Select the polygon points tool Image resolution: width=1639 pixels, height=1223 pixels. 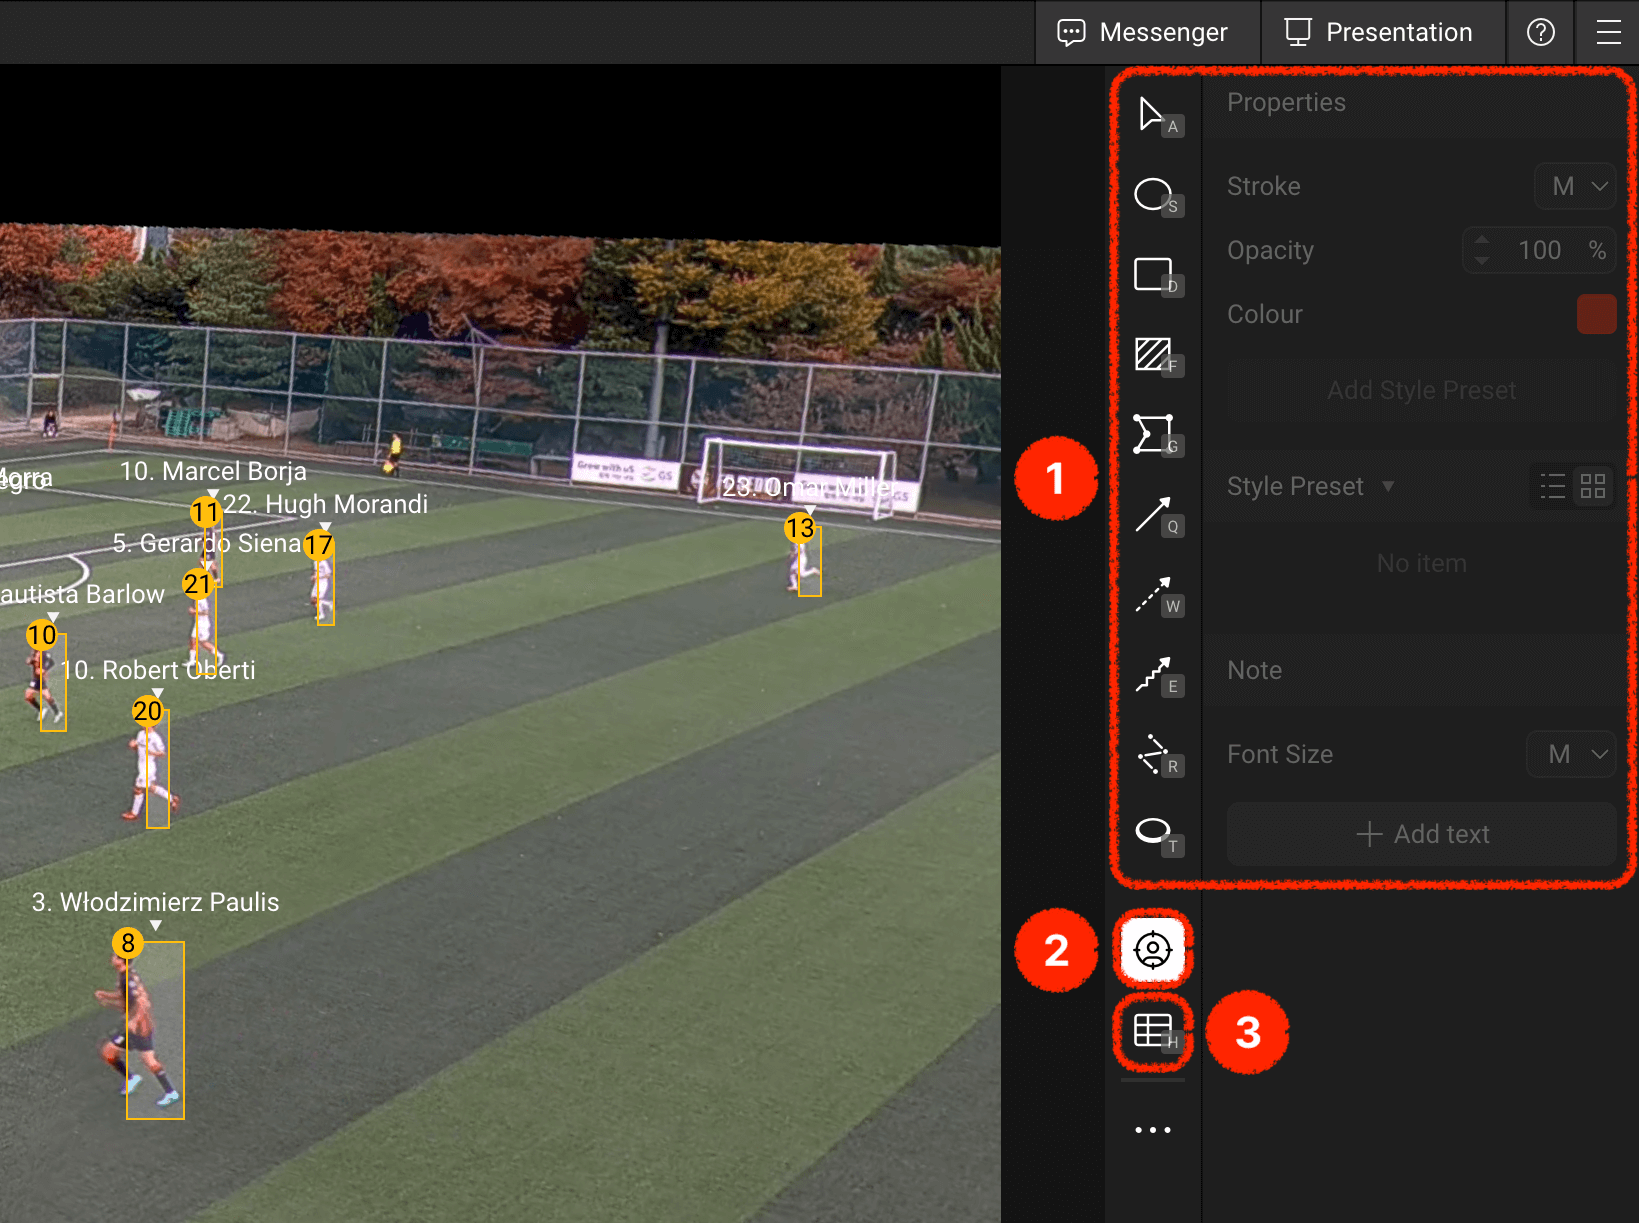coord(1157,436)
